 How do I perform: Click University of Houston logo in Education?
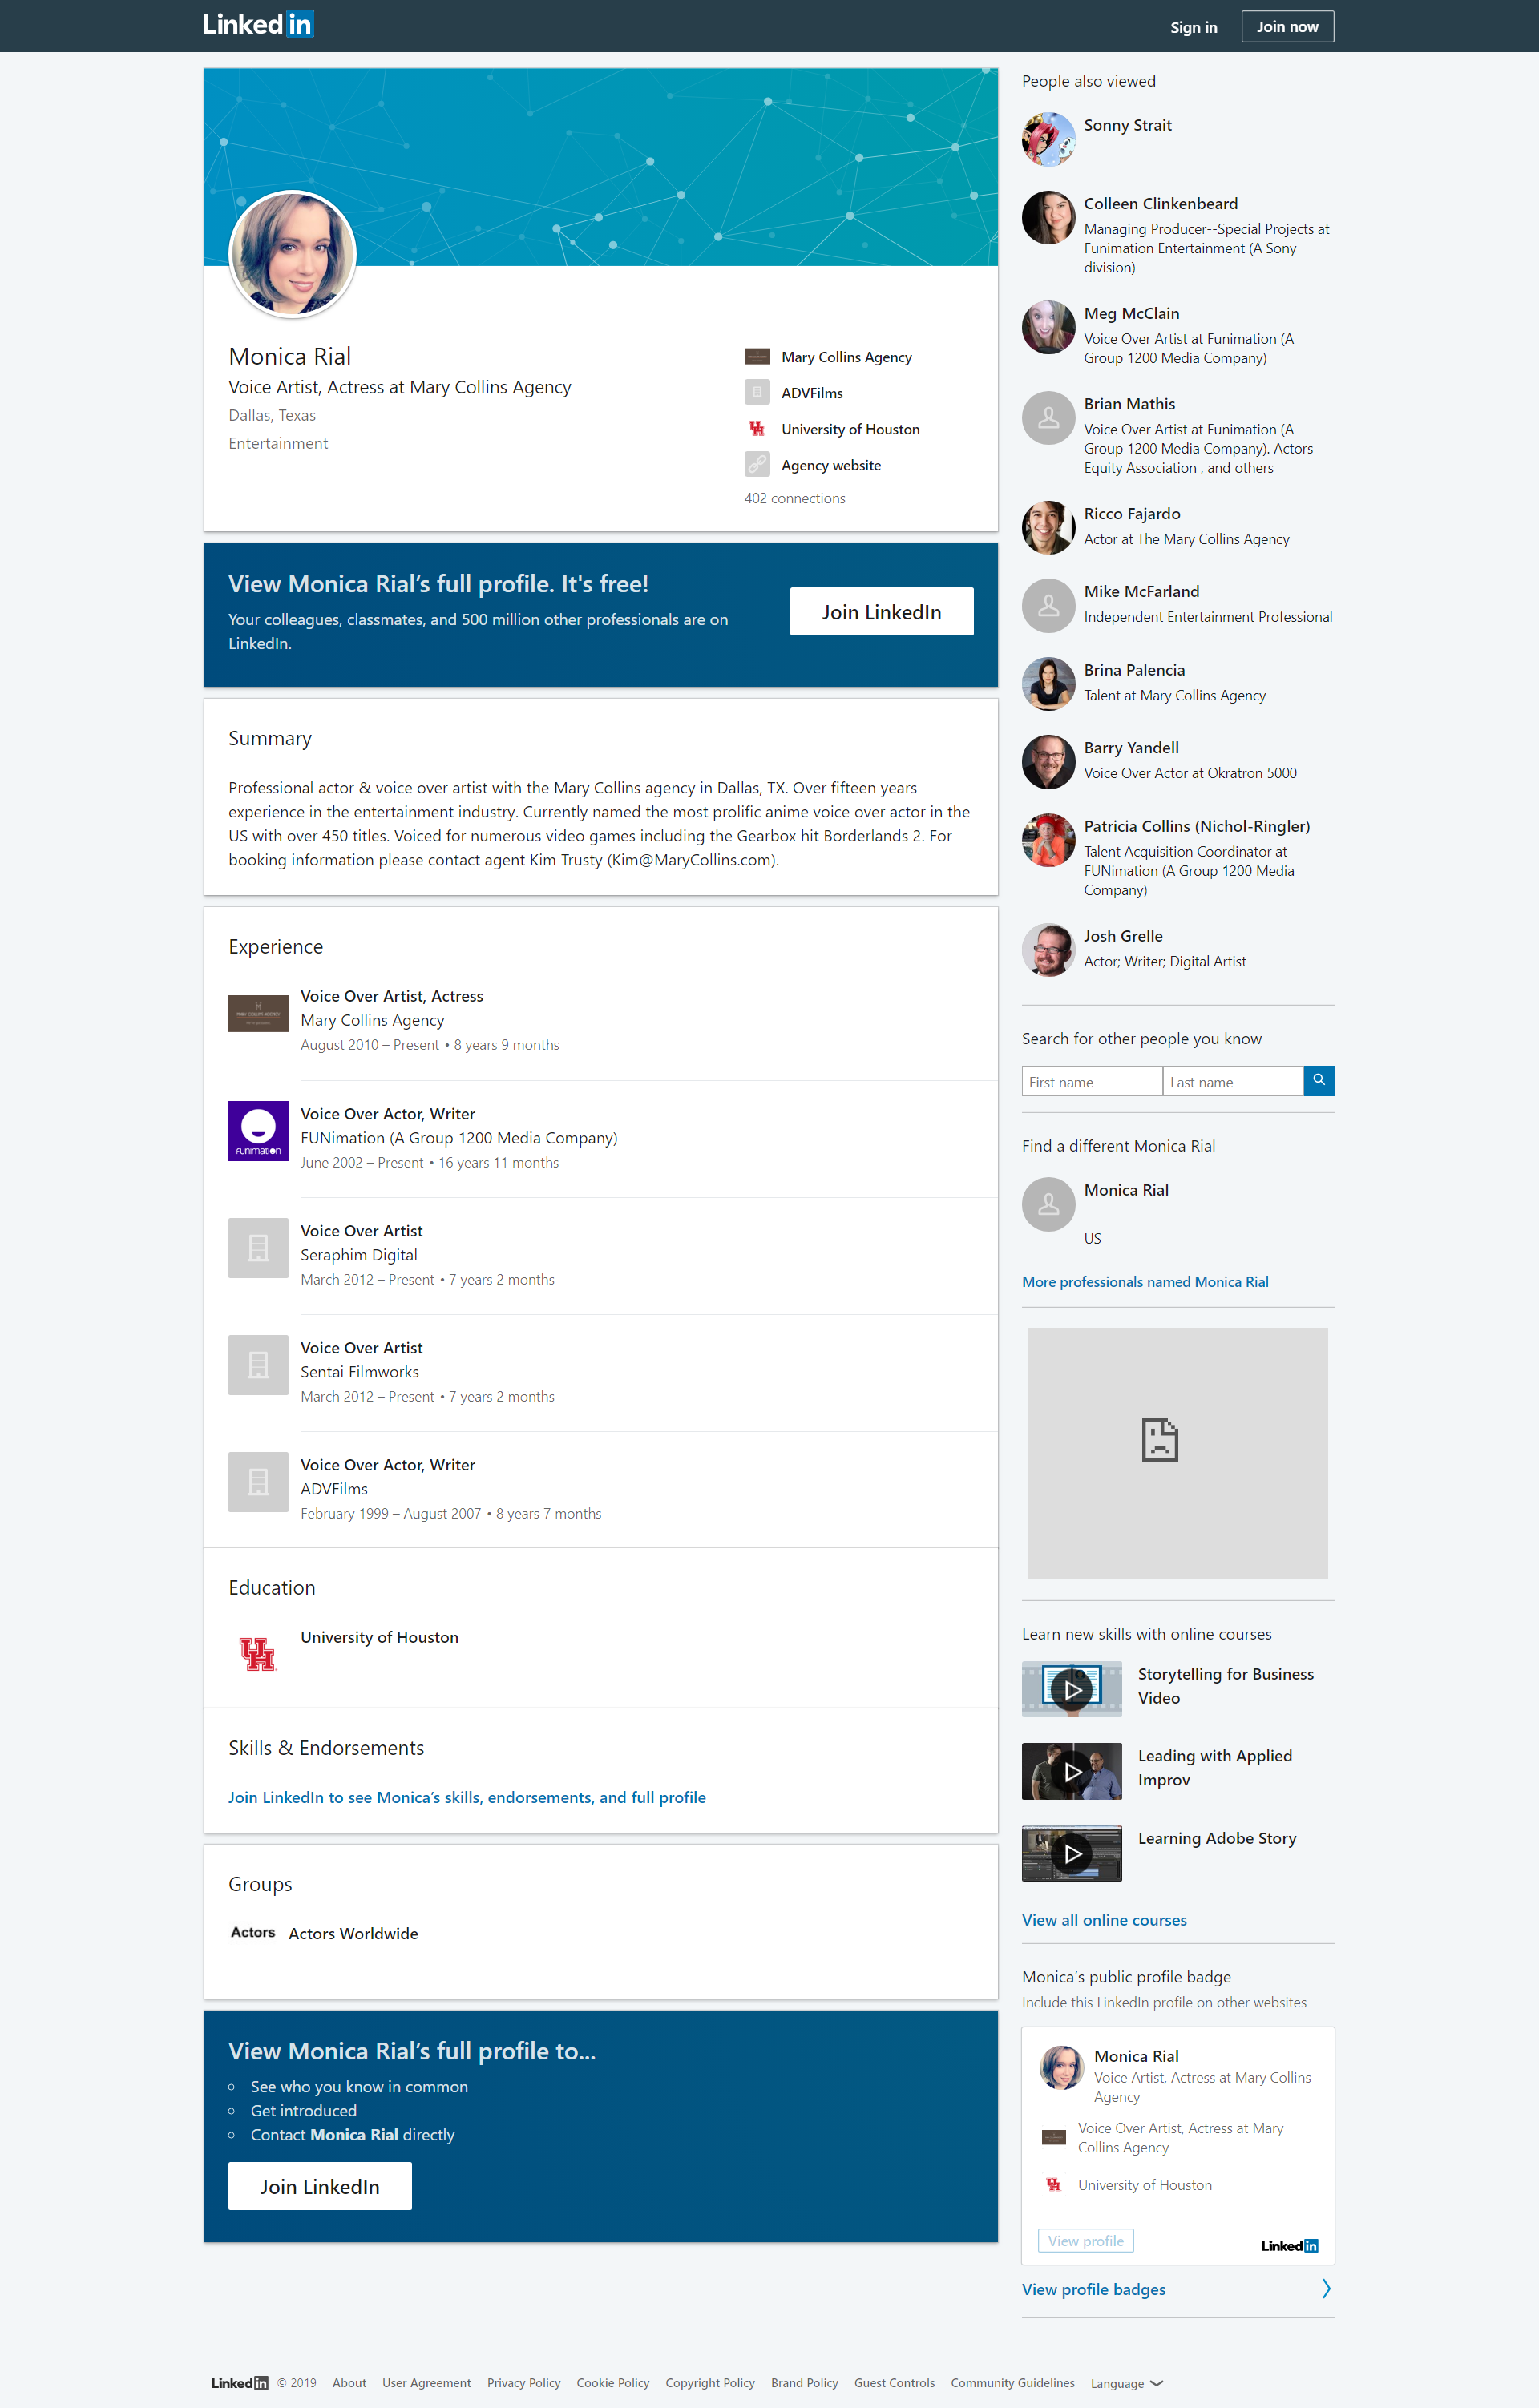click(x=258, y=1654)
